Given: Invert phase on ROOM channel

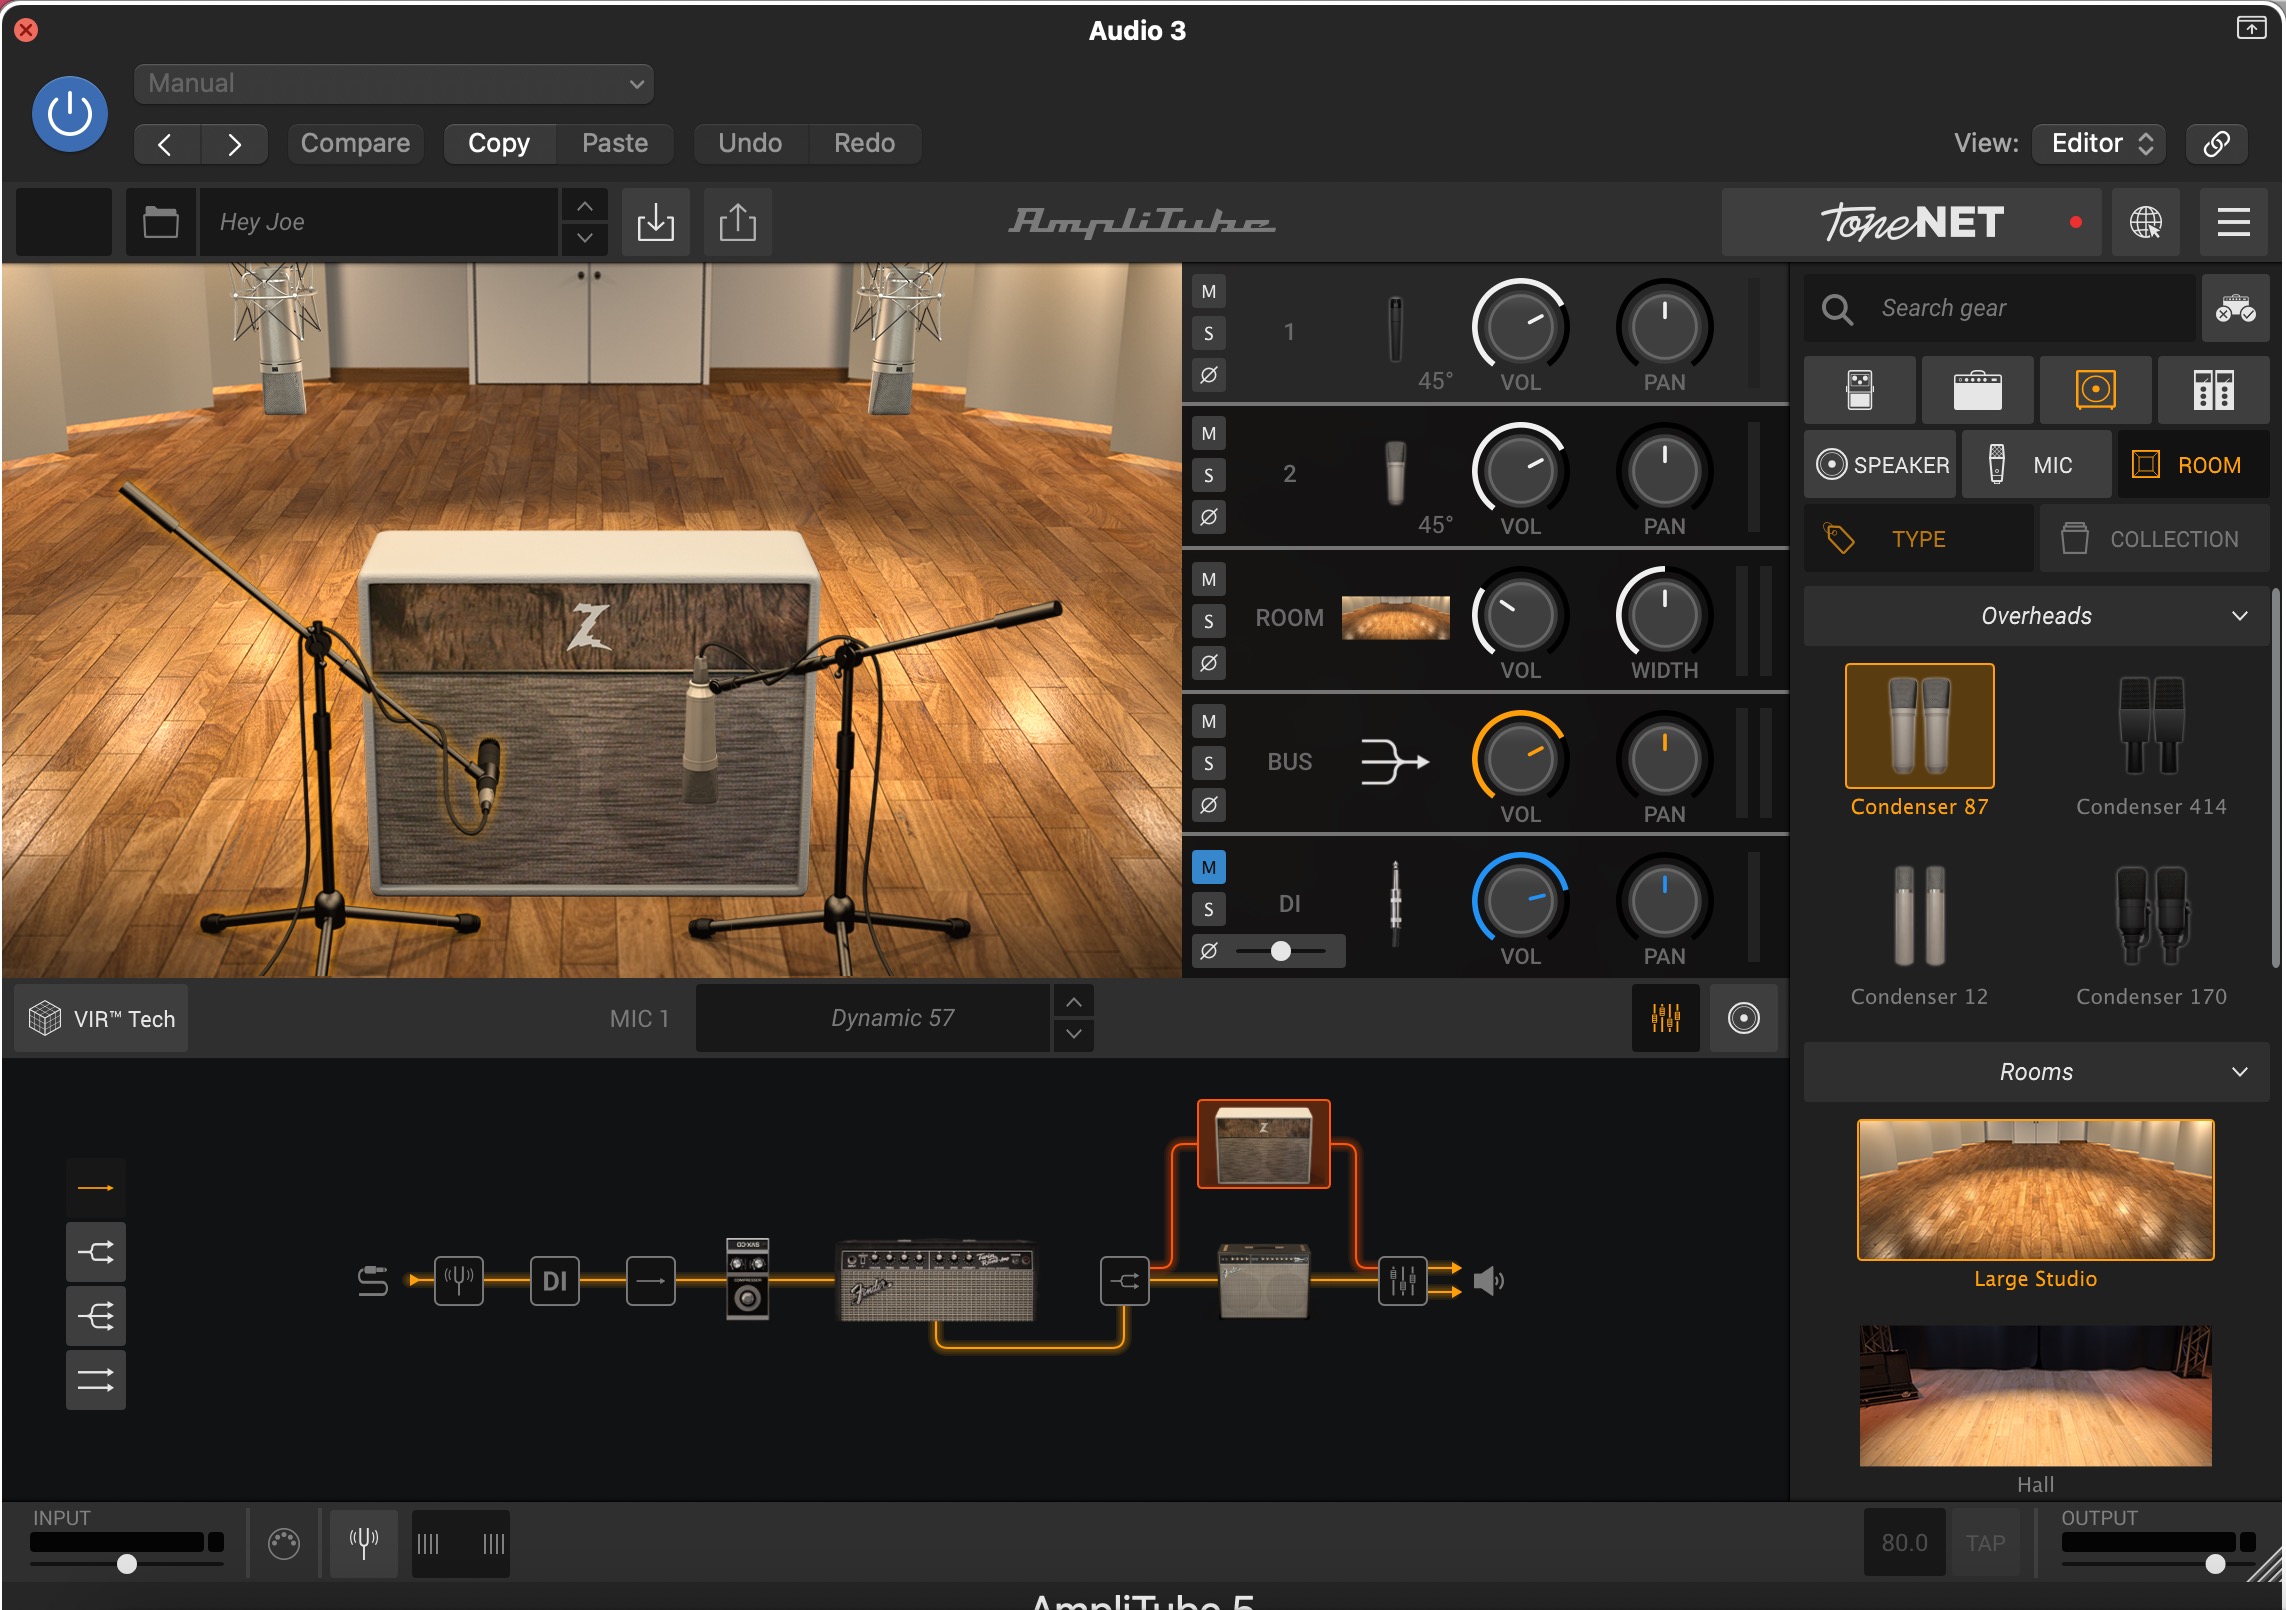Looking at the screenshot, I should [x=1208, y=663].
